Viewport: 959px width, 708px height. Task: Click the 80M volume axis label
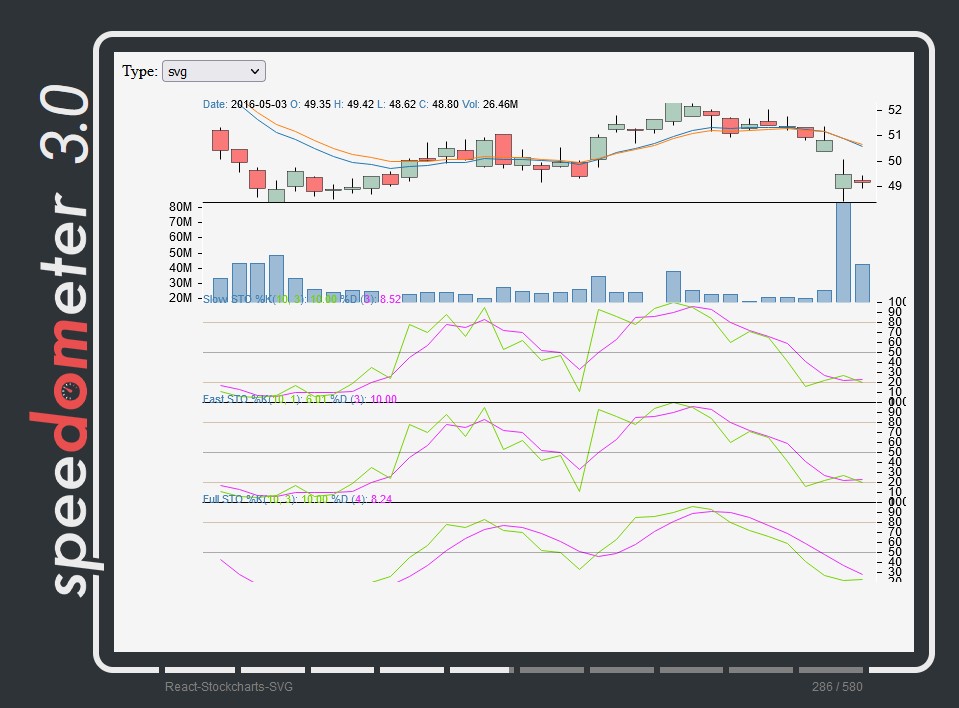pos(180,207)
